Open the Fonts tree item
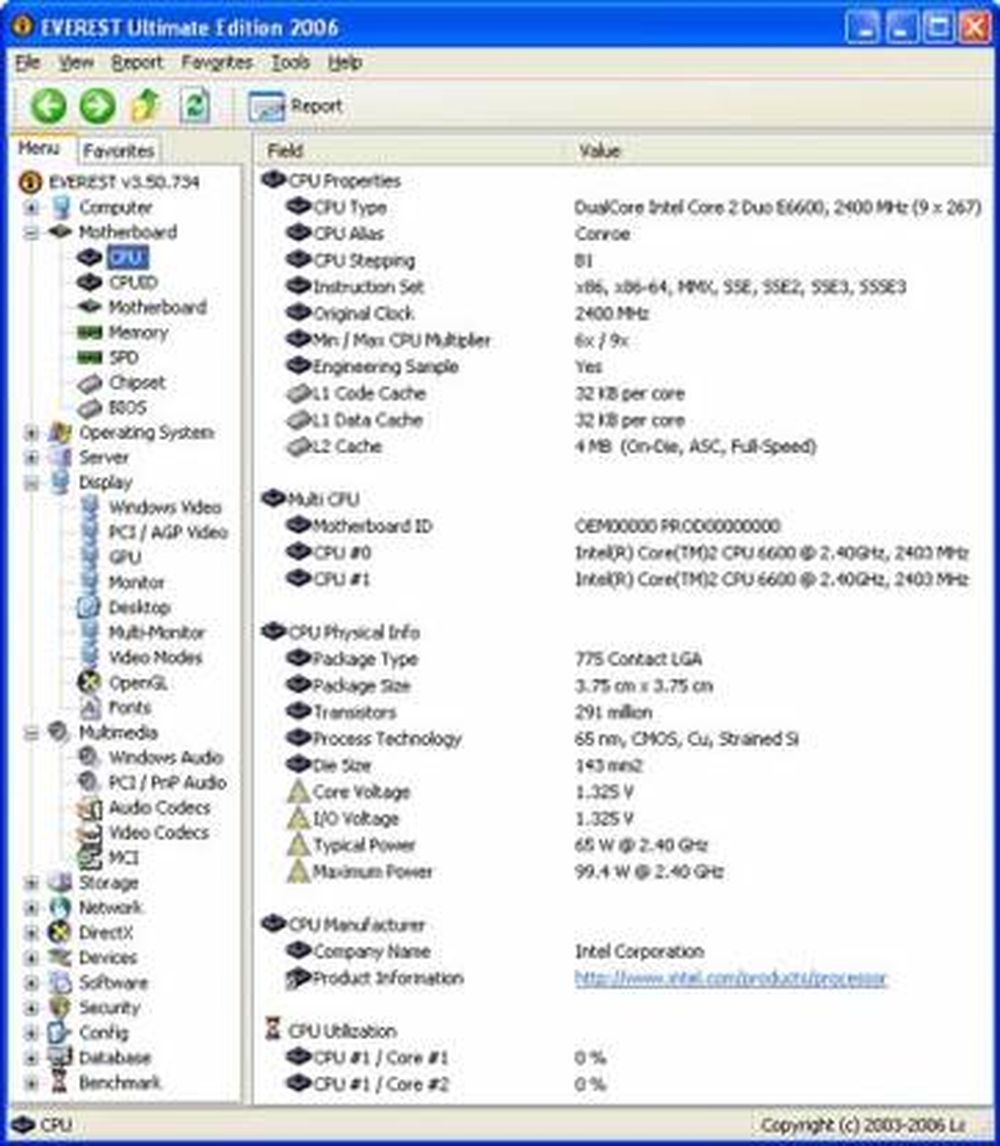Screen dimensions: 1000x1146 coord(129,707)
